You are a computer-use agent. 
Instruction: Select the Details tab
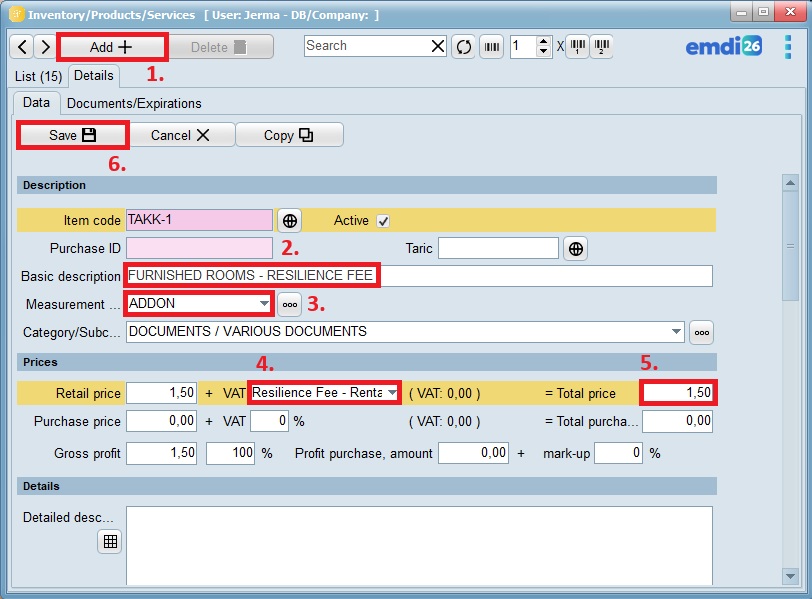(94, 76)
